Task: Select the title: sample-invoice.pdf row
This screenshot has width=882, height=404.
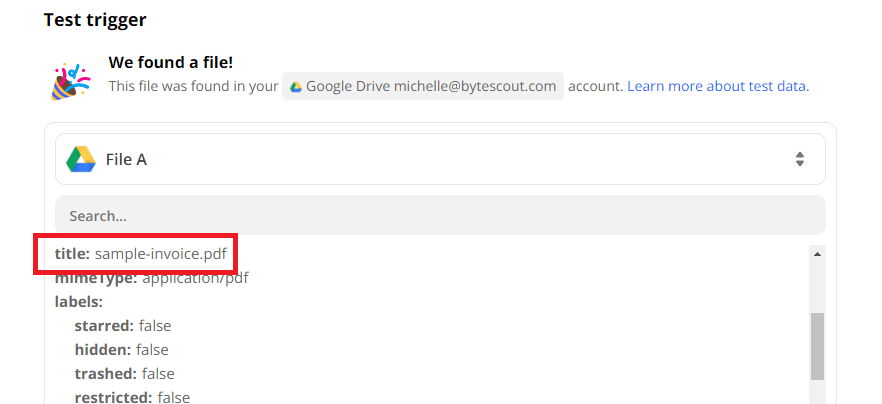Action: tap(137, 254)
